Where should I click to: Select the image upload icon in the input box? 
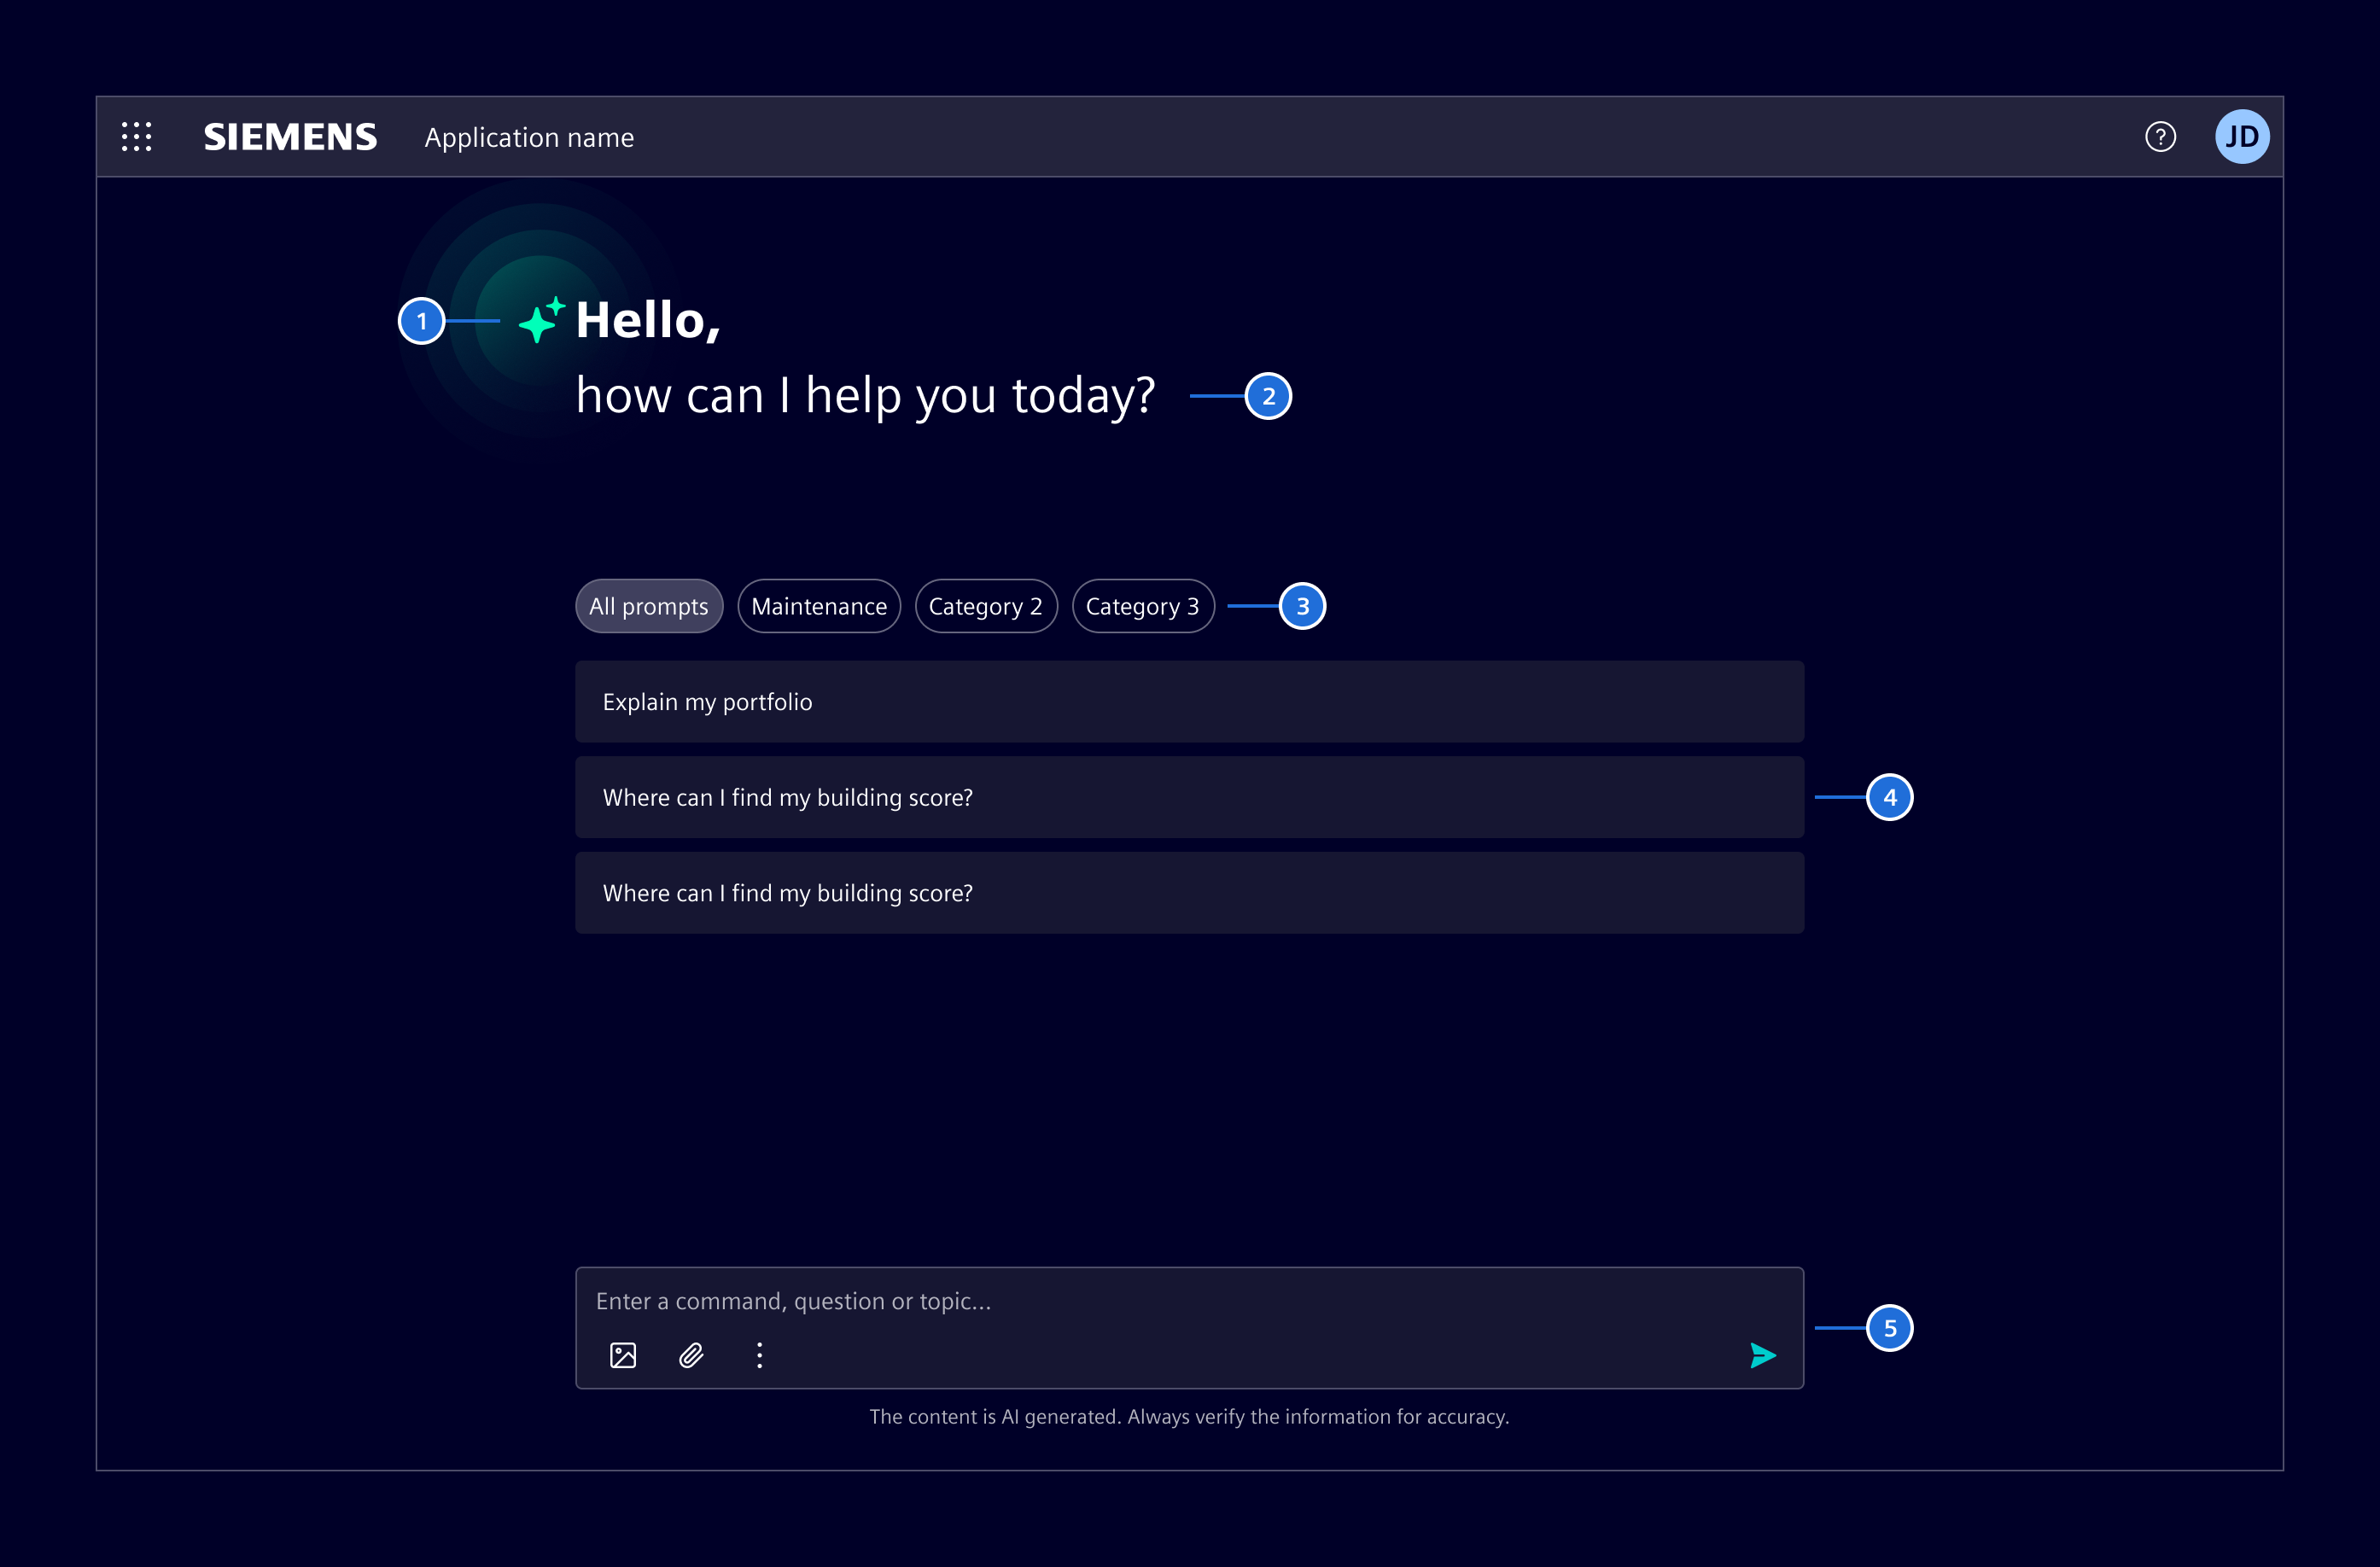point(622,1355)
